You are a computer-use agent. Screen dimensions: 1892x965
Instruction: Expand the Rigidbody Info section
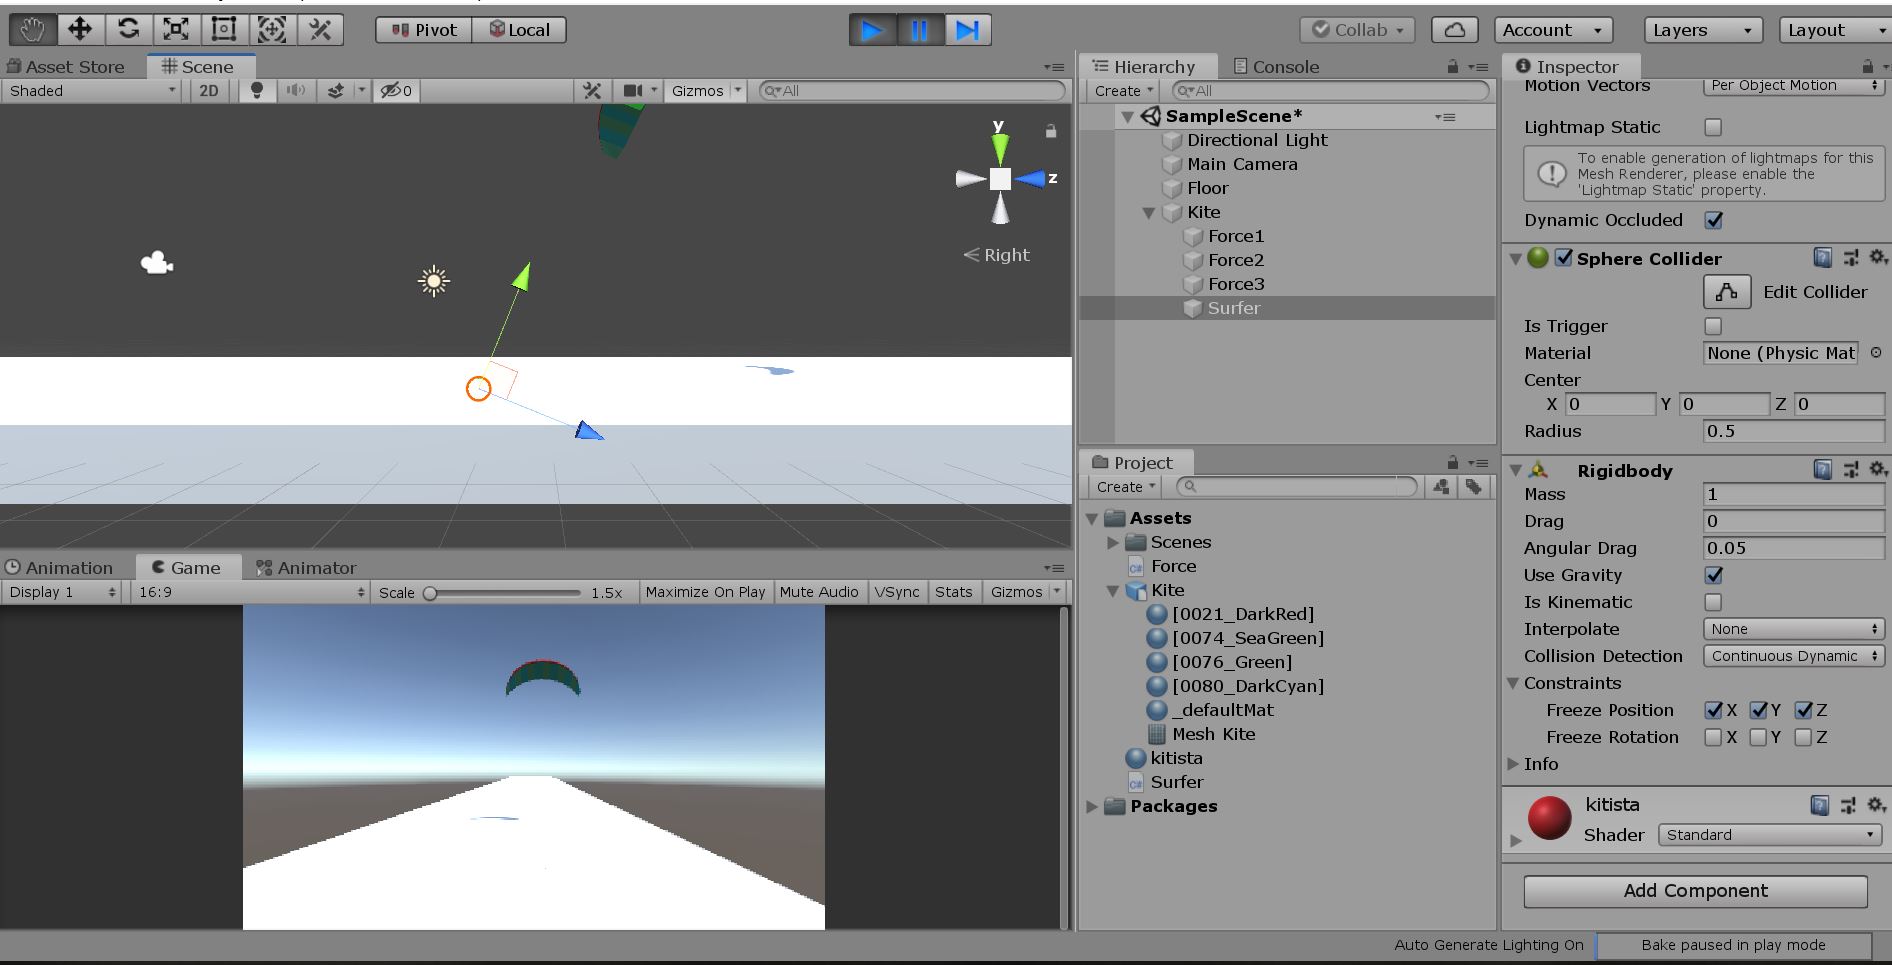coord(1513,764)
